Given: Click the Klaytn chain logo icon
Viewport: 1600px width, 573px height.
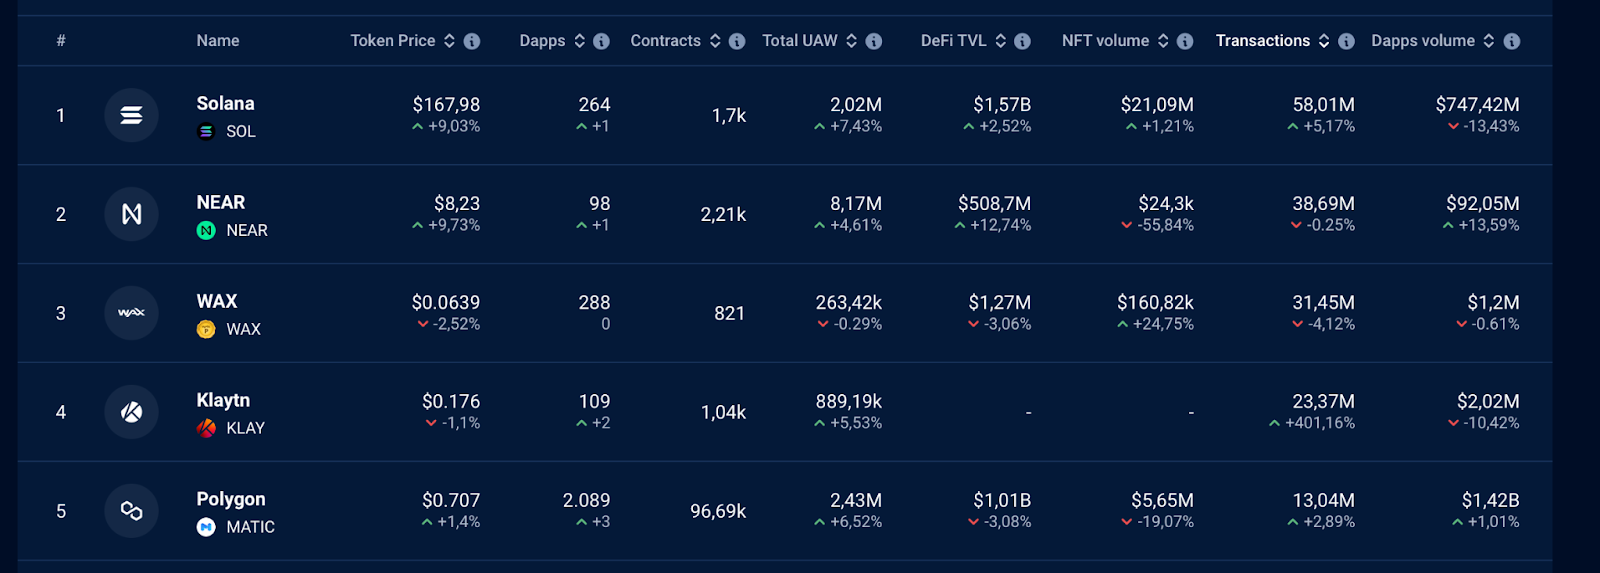Looking at the screenshot, I should coord(131,412).
